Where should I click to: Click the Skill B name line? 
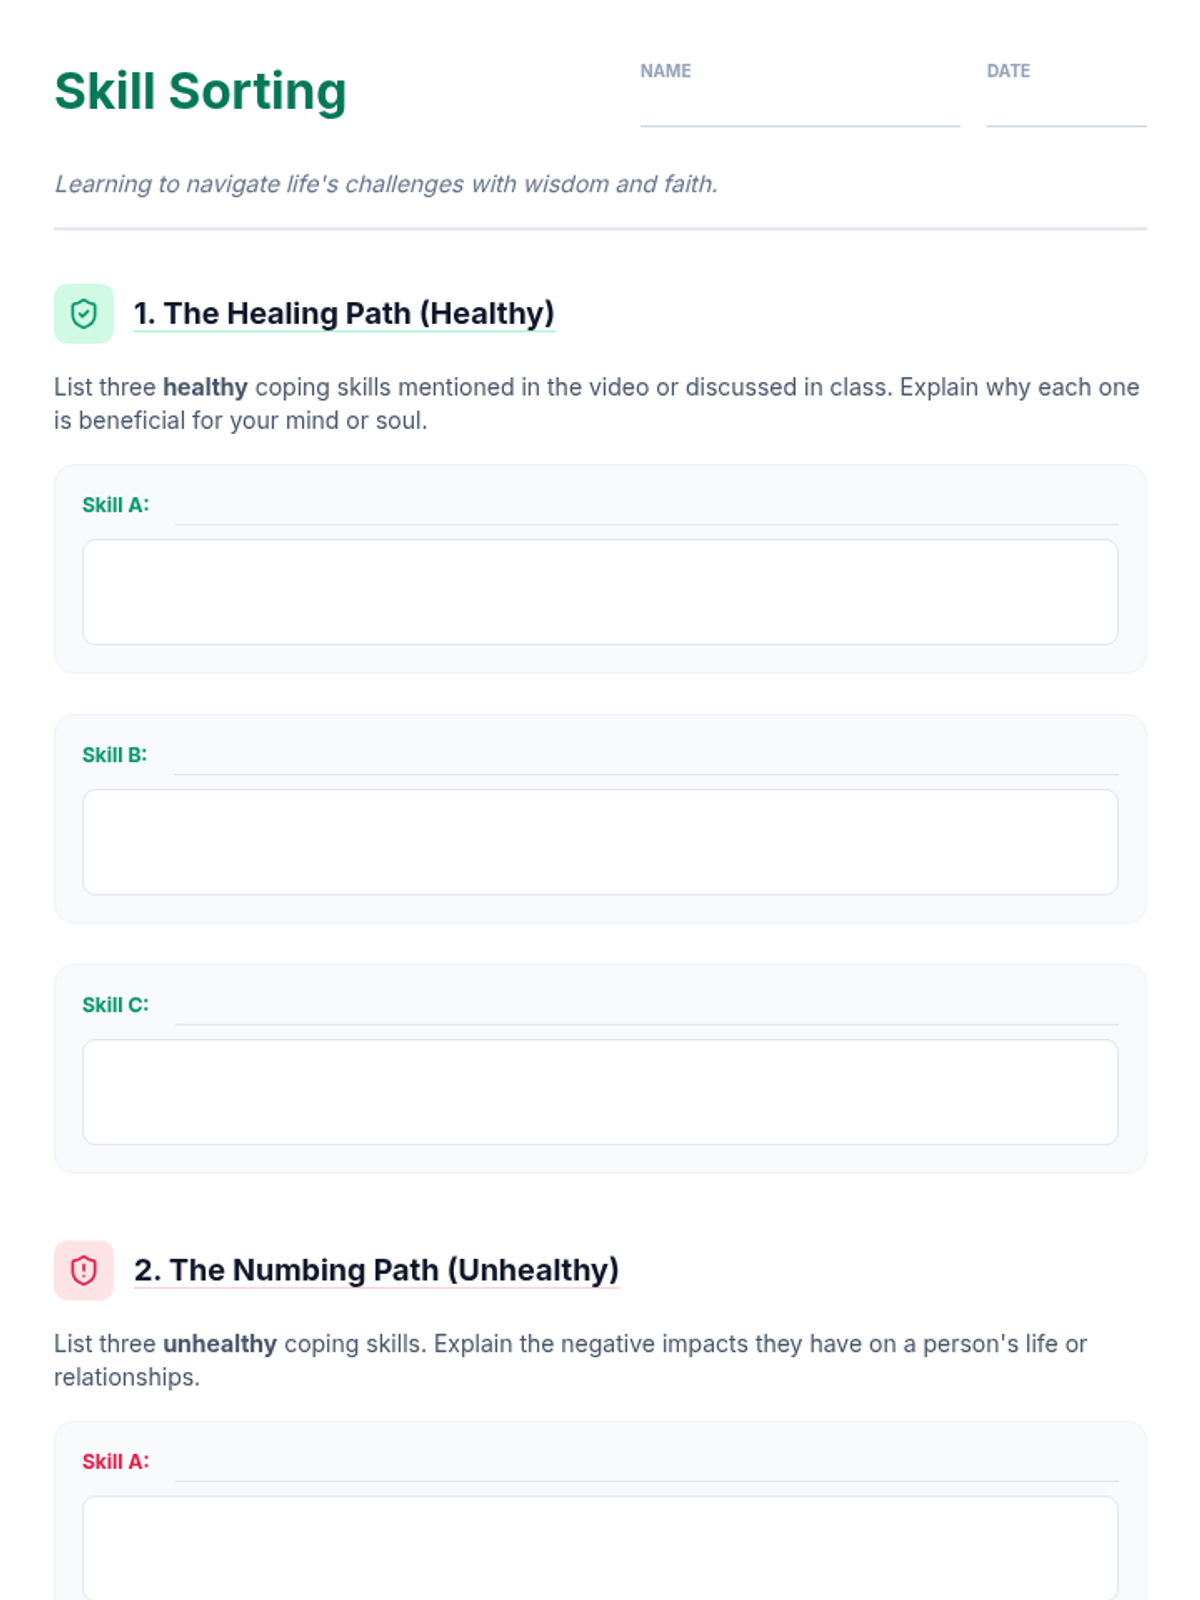(646, 760)
